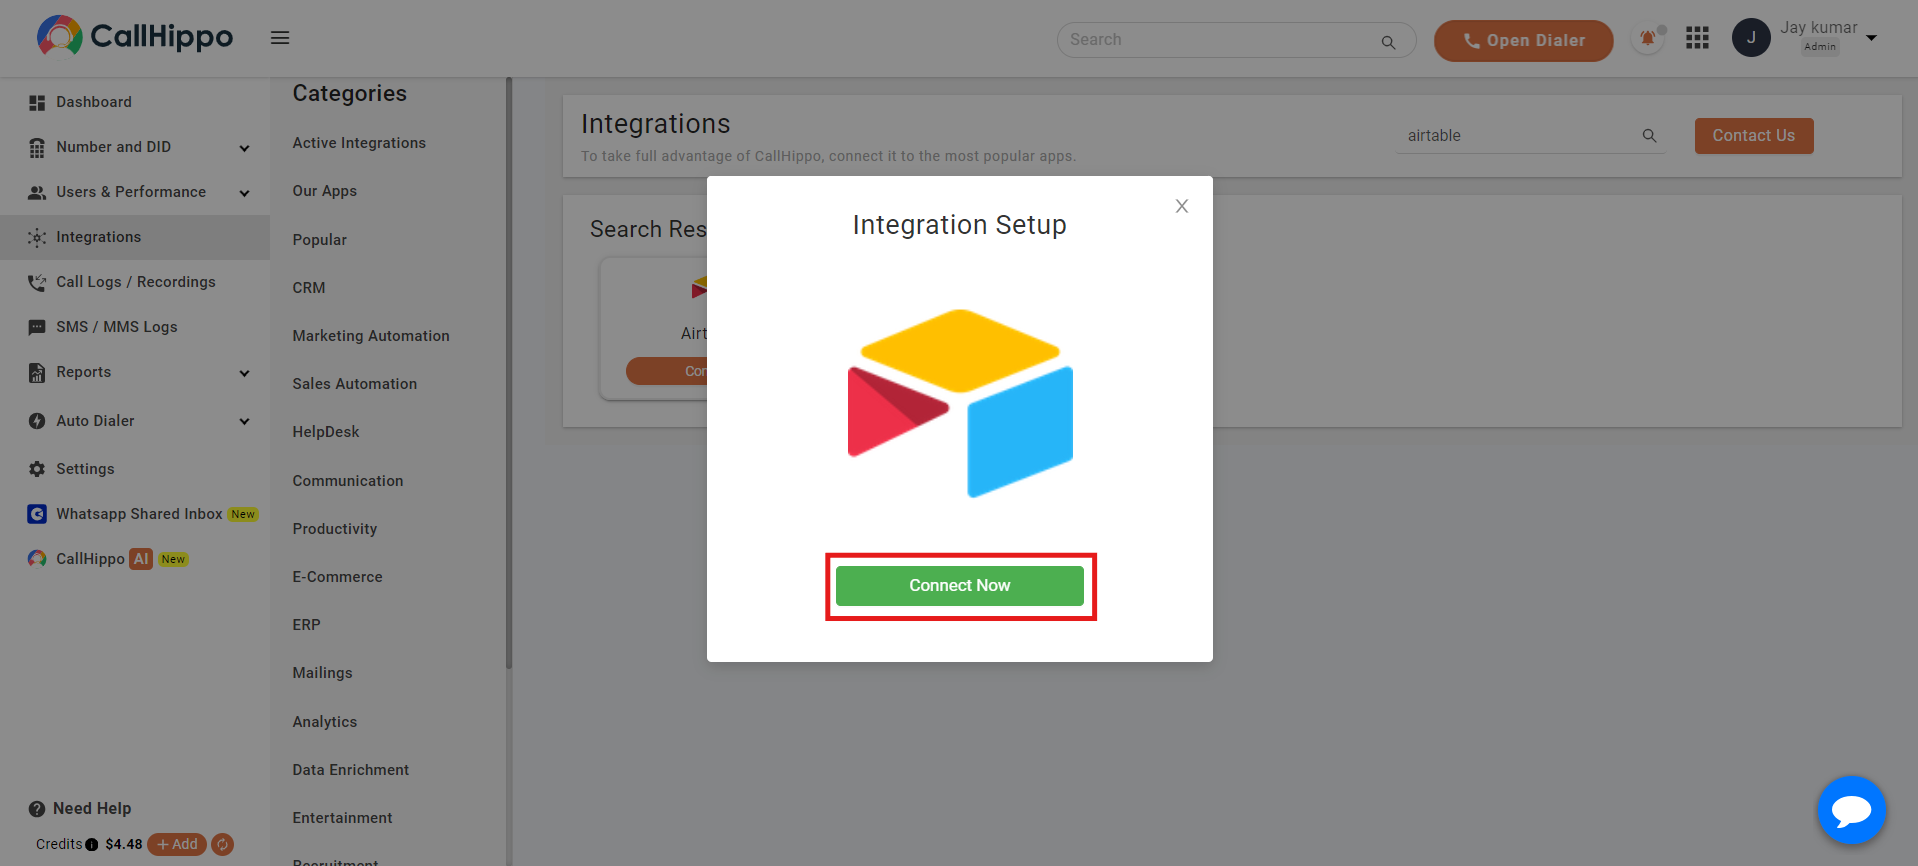The image size is (1918, 866).
Task: Click Need Help
Action: (x=92, y=808)
